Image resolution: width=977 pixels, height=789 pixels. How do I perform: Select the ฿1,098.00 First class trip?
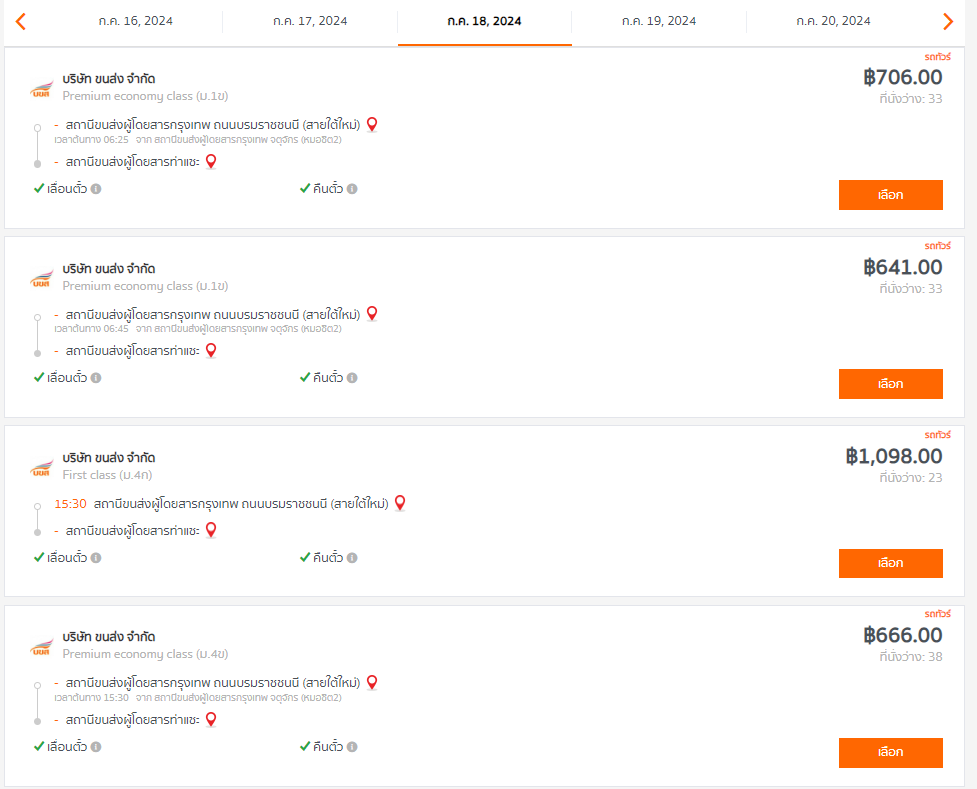pos(890,563)
